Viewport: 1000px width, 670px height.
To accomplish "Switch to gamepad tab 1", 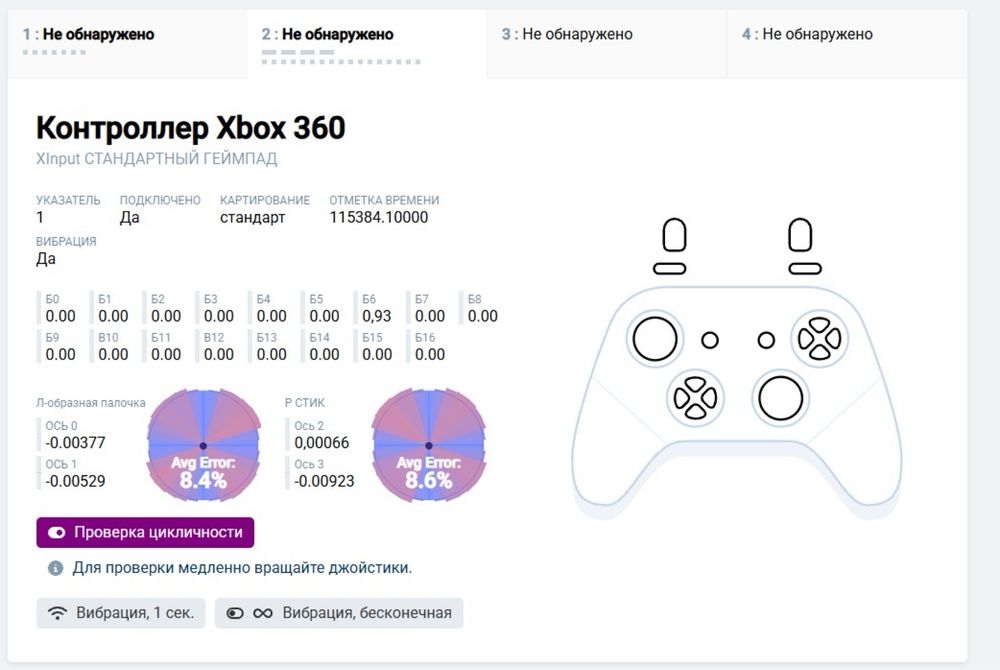I will point(128,44).
